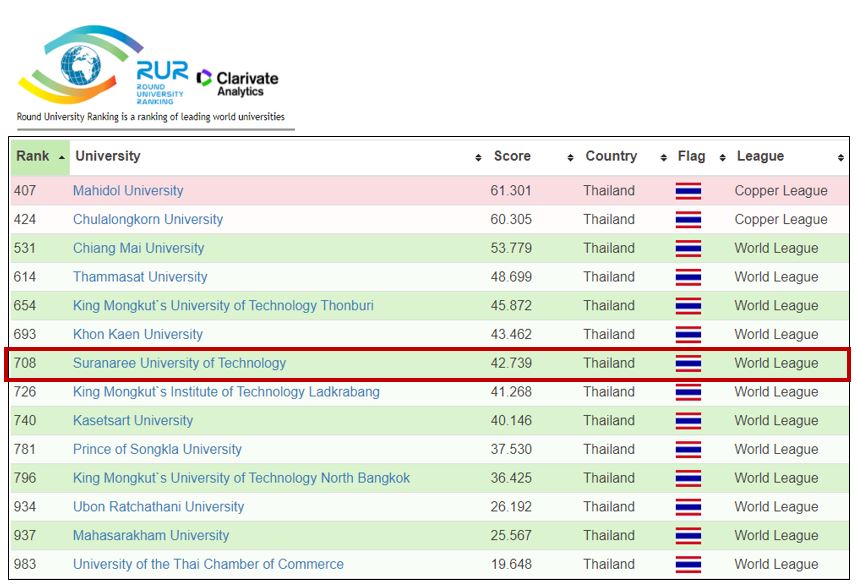Select rank value 708
This screenshot has width=857, height=588.
[x=25, y=363]
